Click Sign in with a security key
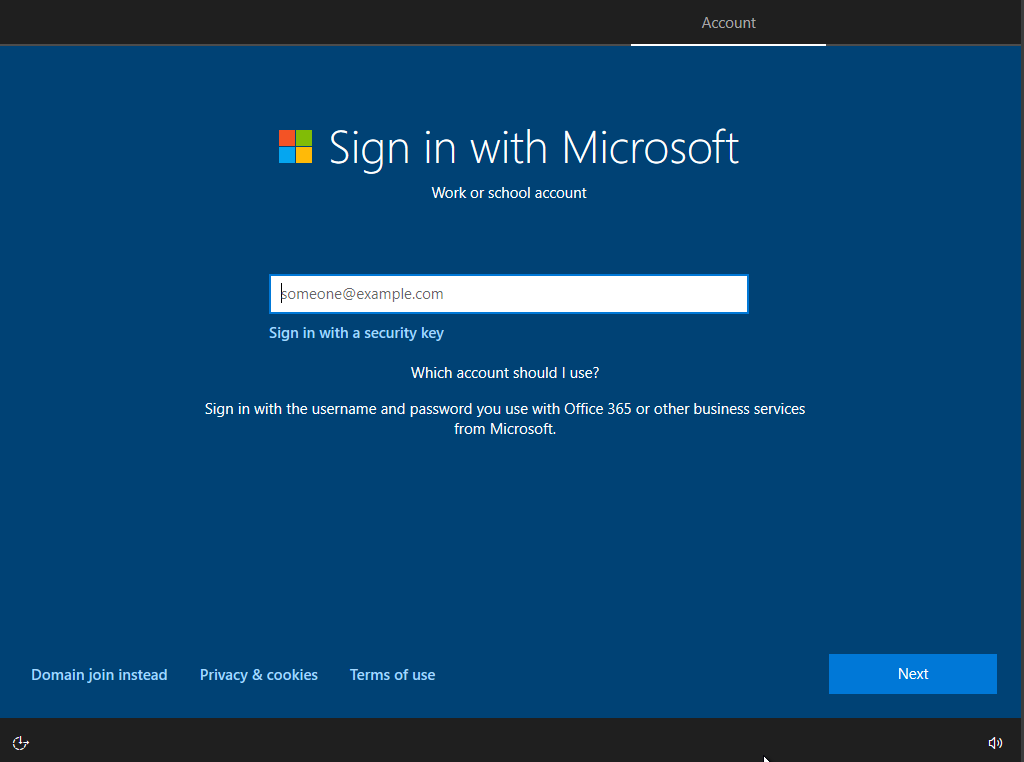The width and height of the screenshot is (1024, 762). click(356, 333)
